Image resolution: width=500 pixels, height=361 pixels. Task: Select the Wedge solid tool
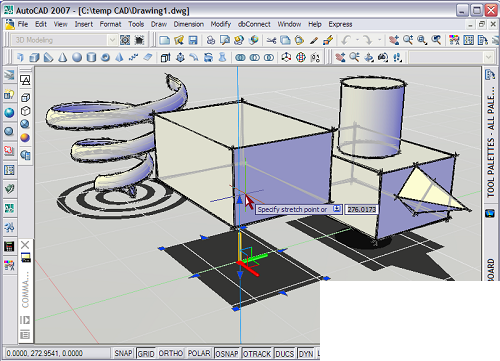pos(49,57)
